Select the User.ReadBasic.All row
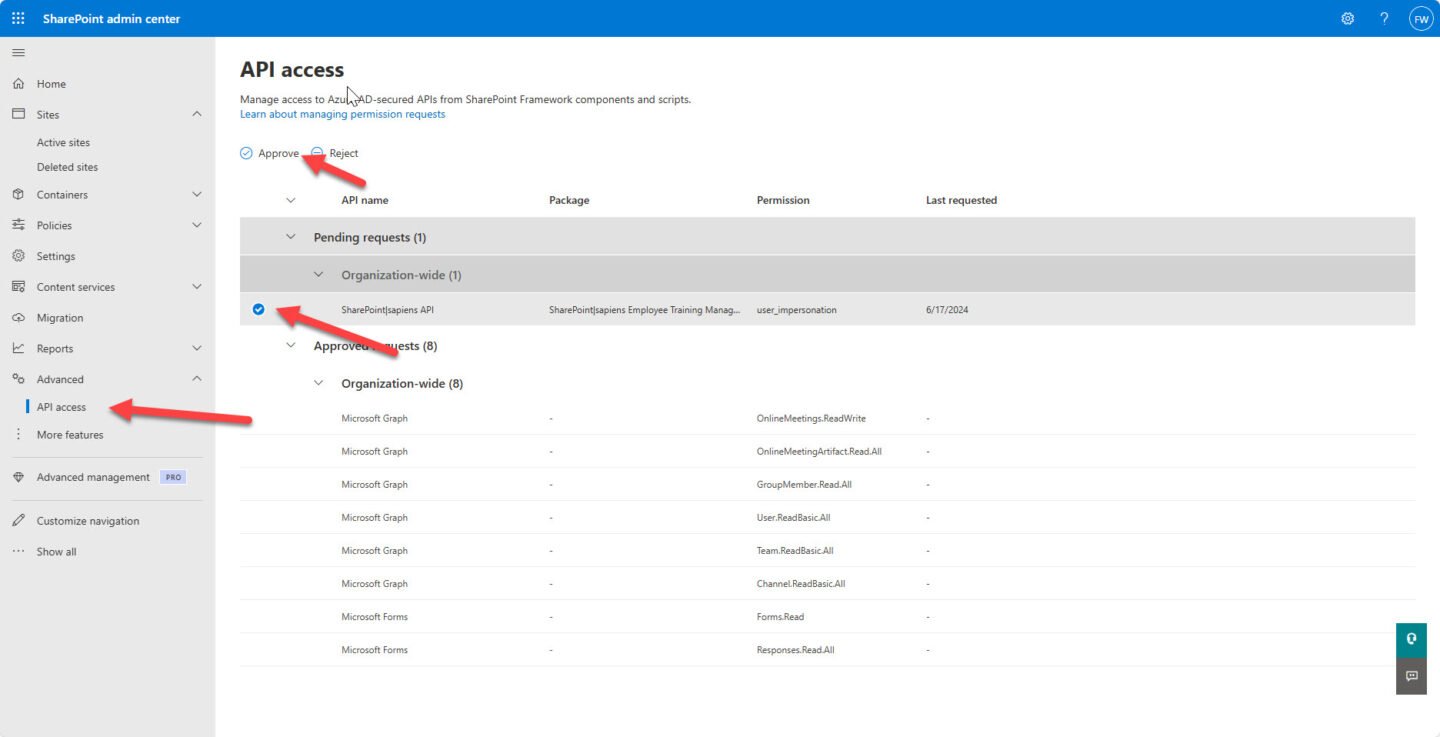1440x737 pixels. 827,517
